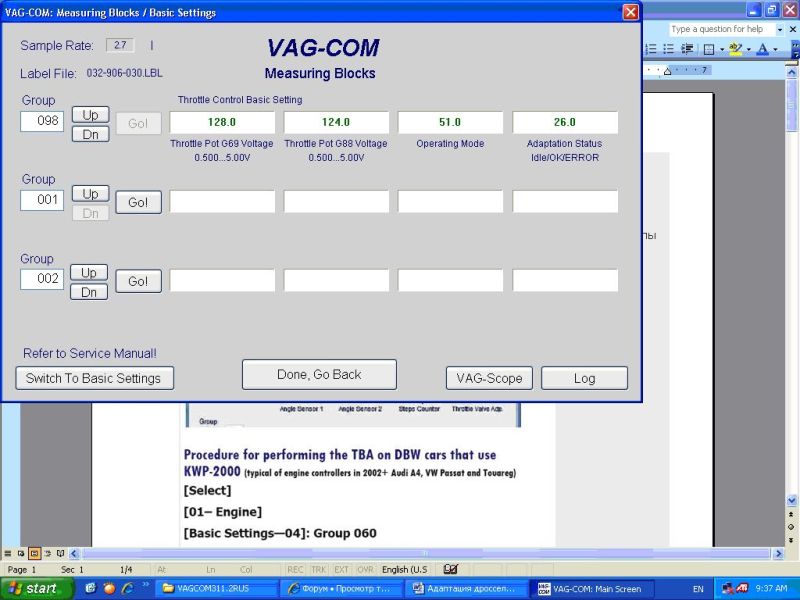Click the Word numbered list icon
The width and height of the screenshot is (800, 600).
click(x=651, y=49)
